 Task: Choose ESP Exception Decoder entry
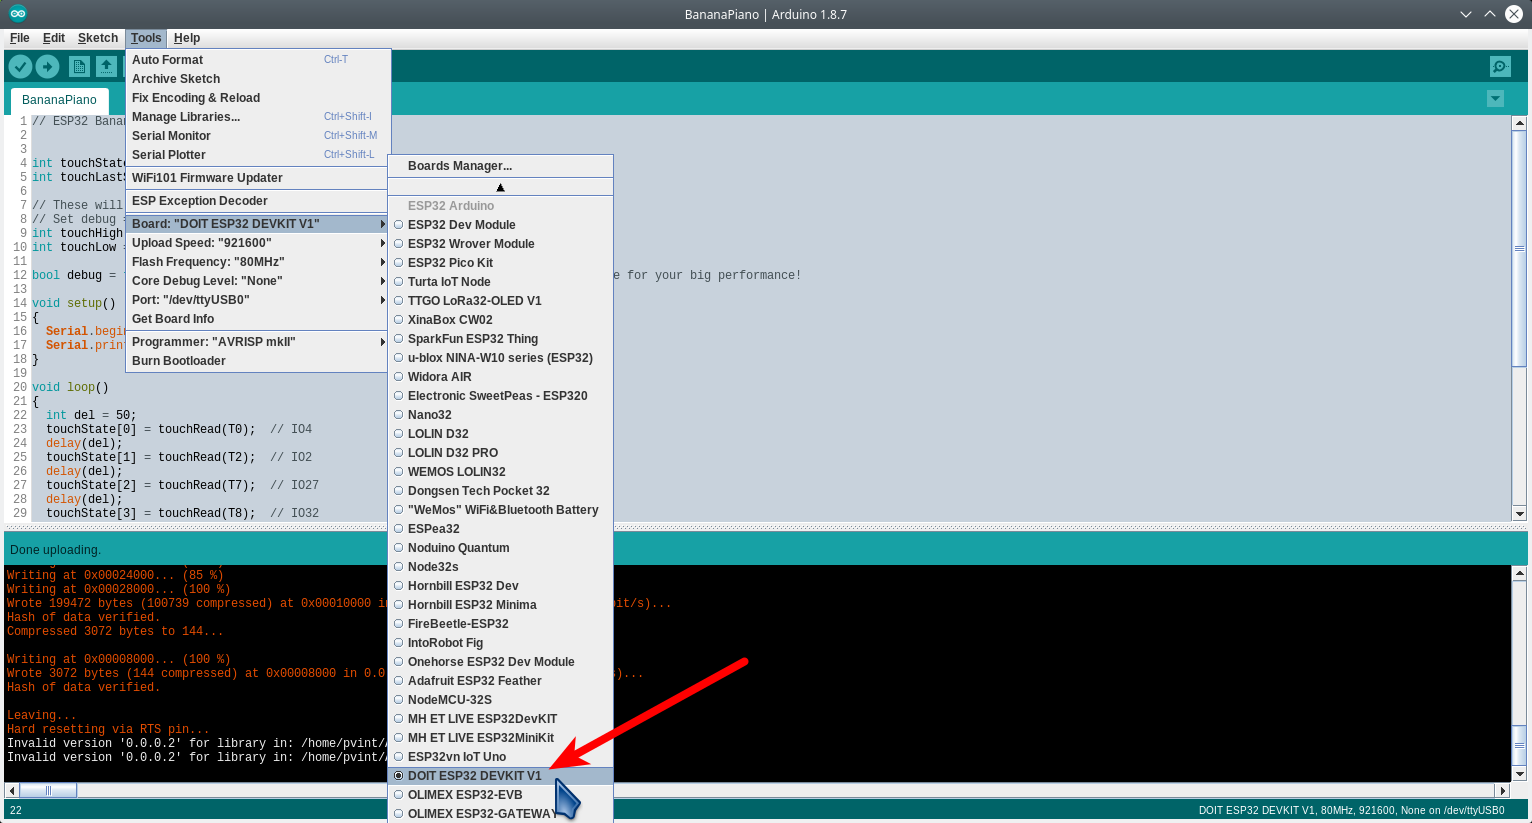[x=258, y=201]
